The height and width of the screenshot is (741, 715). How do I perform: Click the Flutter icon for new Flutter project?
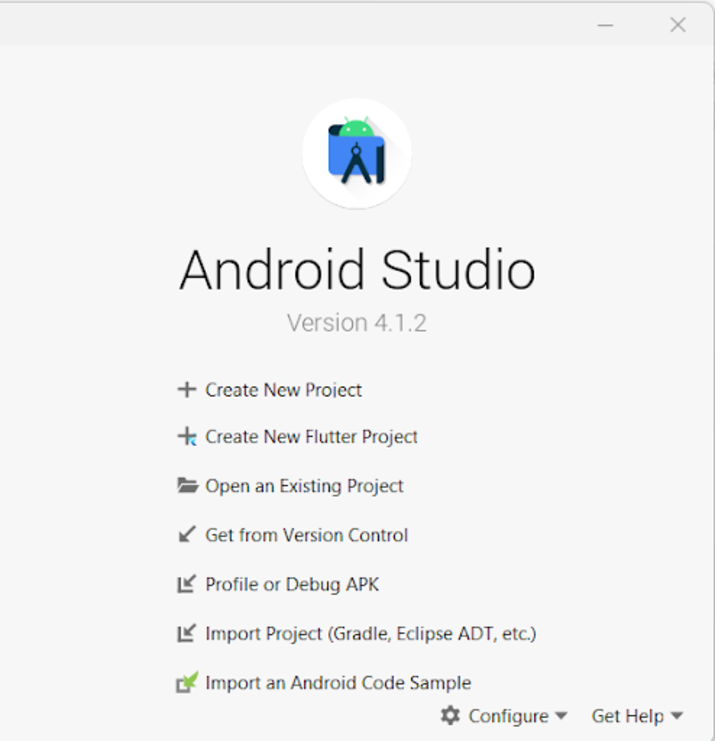tap(186, 437)
